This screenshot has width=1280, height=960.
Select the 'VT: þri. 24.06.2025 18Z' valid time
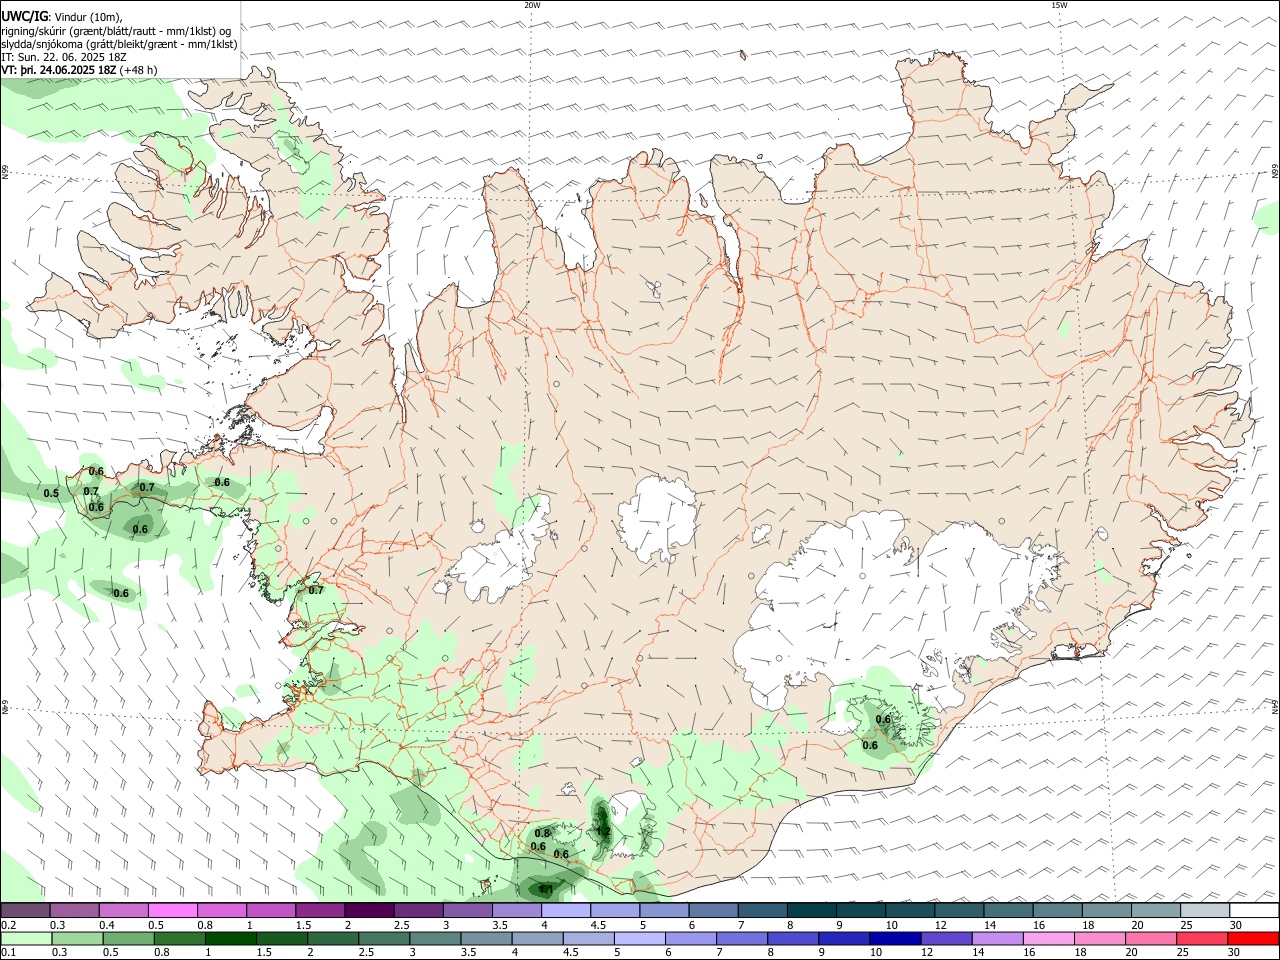(59, 70)
